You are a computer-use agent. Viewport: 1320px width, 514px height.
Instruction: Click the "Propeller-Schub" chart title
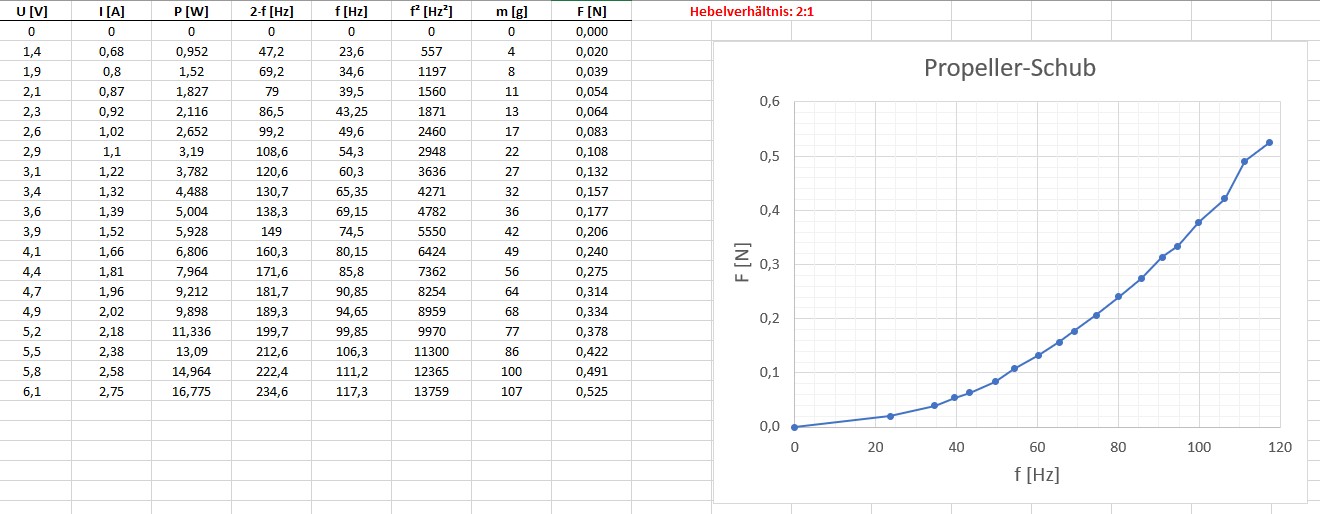click(1009, 68)
